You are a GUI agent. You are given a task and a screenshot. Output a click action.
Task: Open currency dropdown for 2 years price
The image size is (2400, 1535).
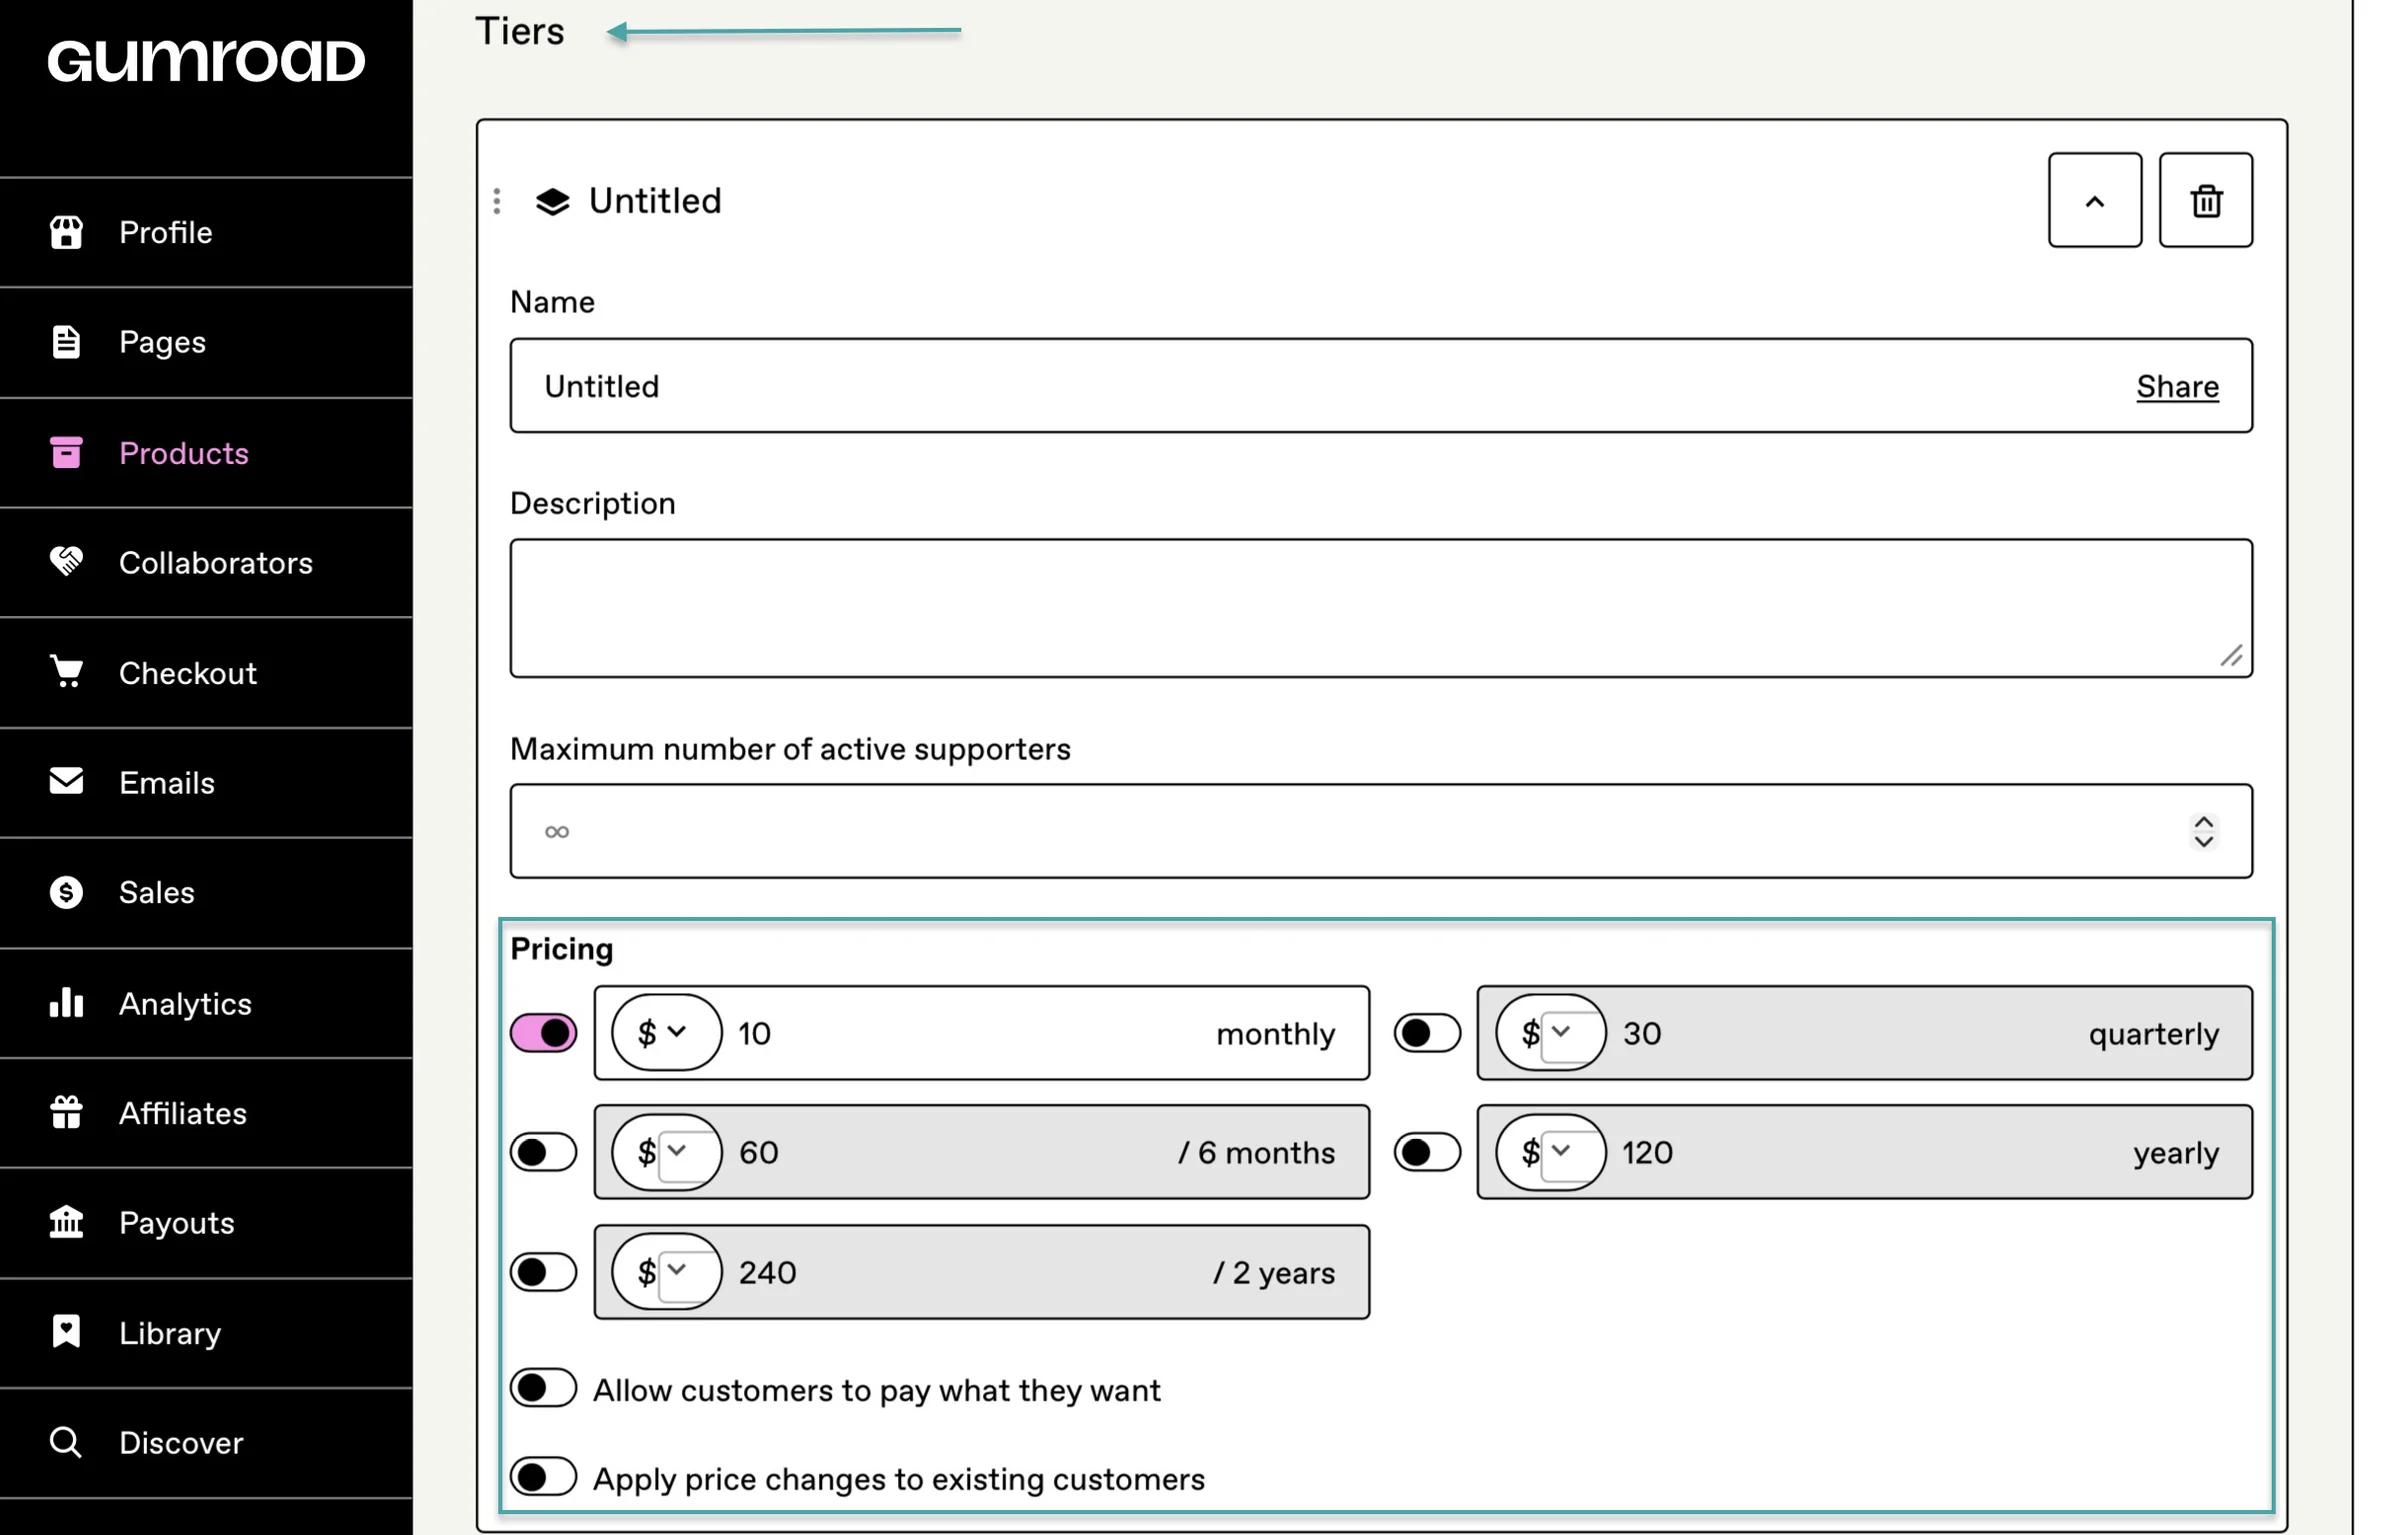[666, 1272]
